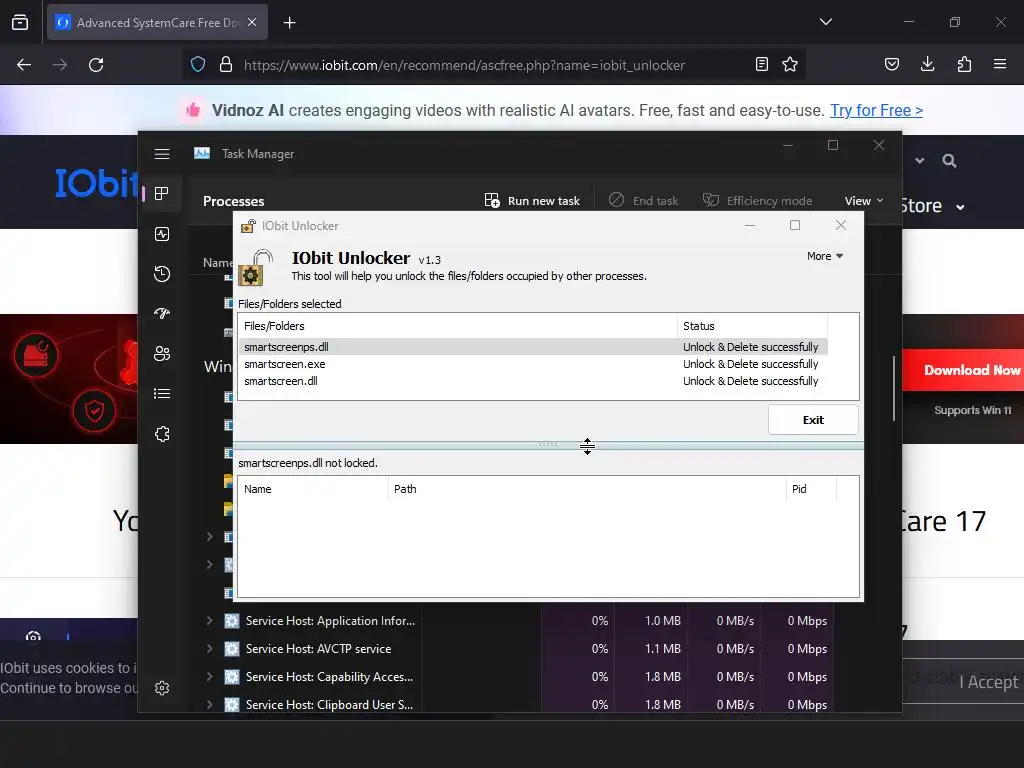This screenshot has width=1024, height=768.
Task: Close Advanced SystemCare browser tab
Action: 252,22
